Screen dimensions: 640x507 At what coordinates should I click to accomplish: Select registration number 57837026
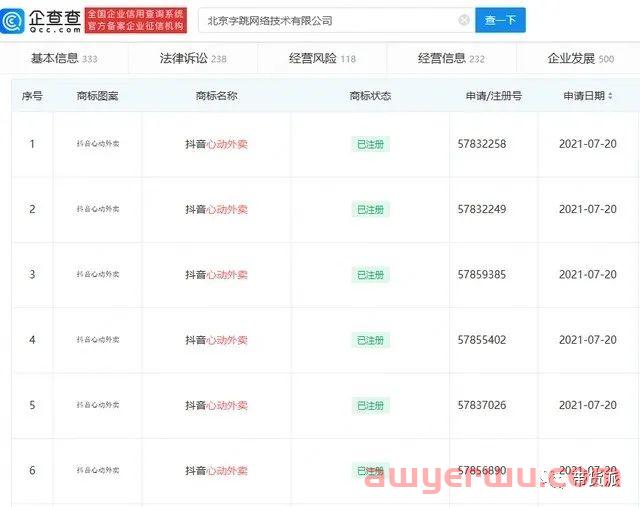click(482, 405)
